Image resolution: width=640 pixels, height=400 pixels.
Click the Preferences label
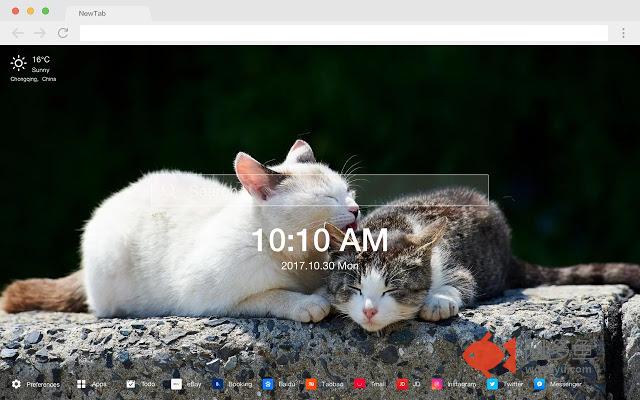(x=43, y=384)
